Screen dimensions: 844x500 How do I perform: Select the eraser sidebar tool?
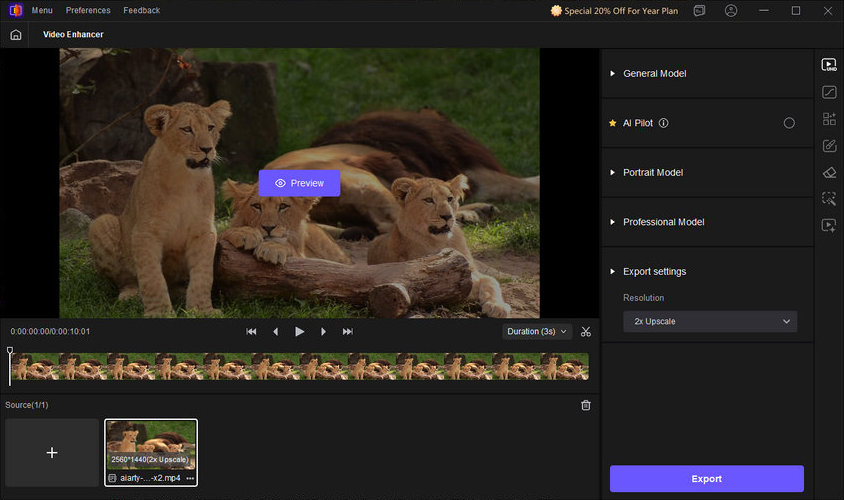(x=829, y=172)
